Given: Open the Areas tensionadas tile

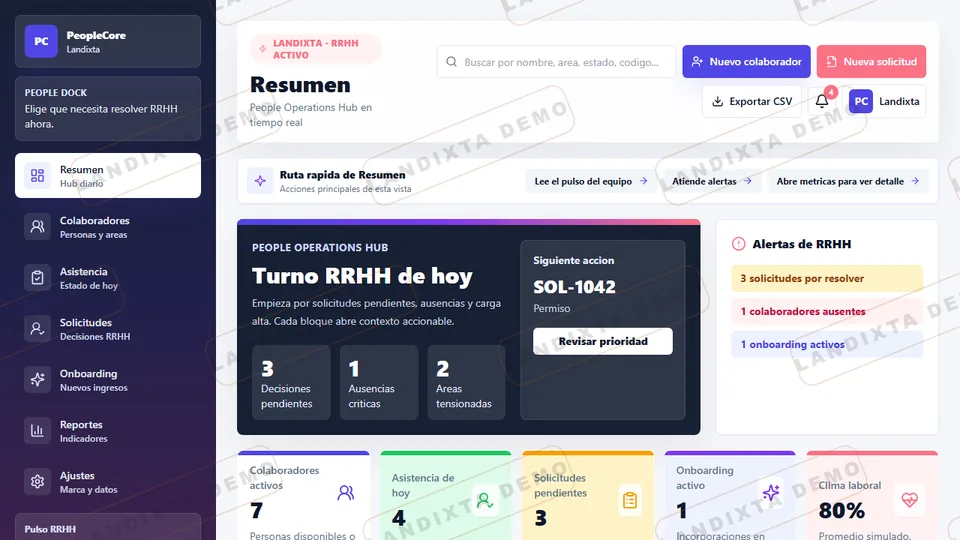Looking at the screenshot, I should (x=467, y=383).
